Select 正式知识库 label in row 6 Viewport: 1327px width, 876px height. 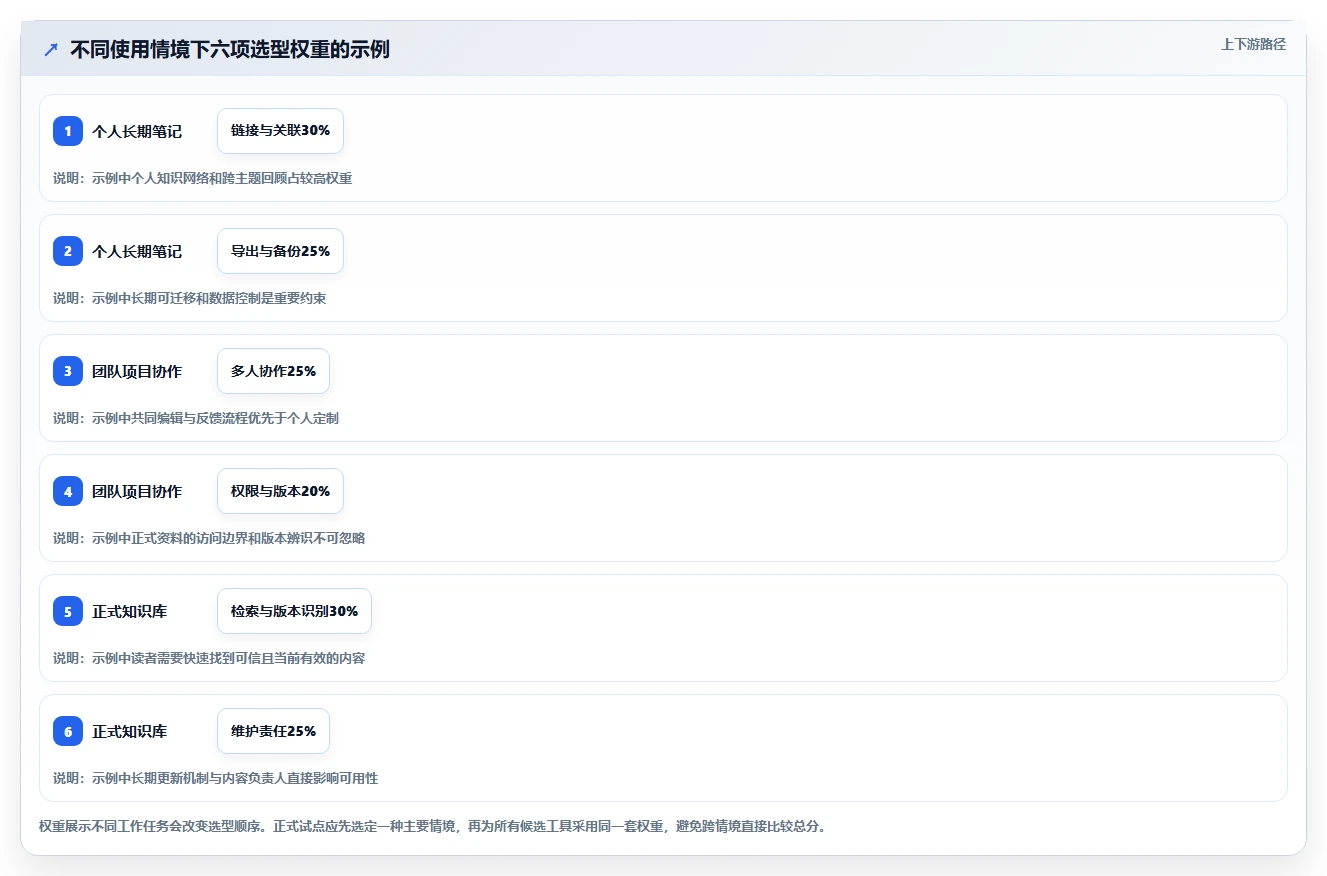tap(130, 731)
